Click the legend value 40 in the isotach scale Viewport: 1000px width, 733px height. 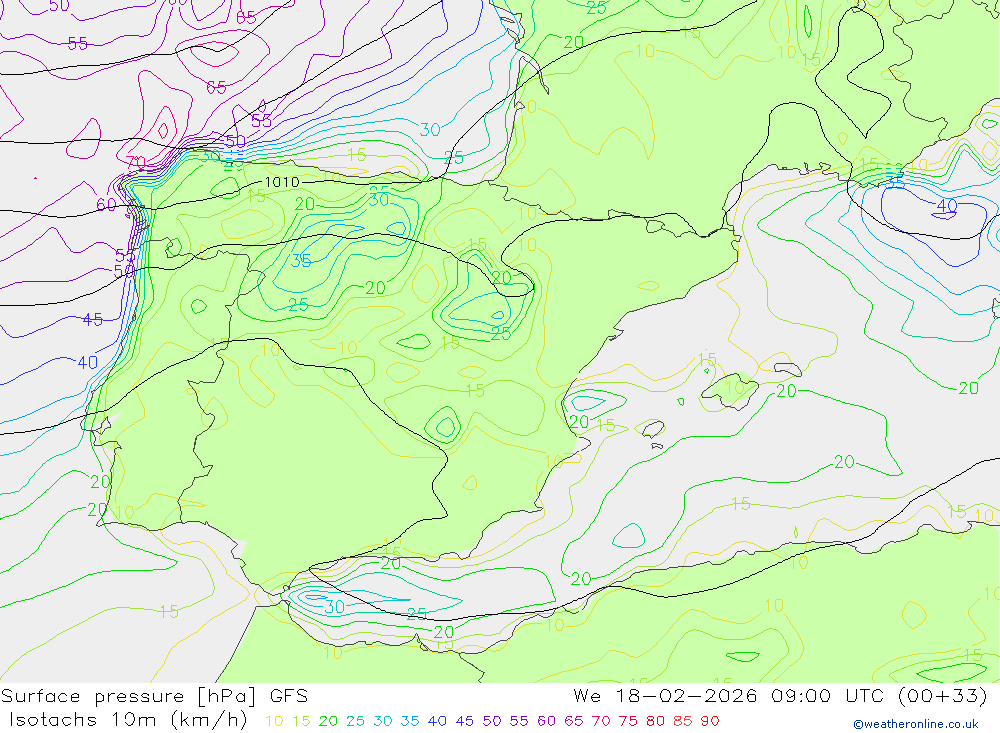pyautogui.click(x=438, y=721)
